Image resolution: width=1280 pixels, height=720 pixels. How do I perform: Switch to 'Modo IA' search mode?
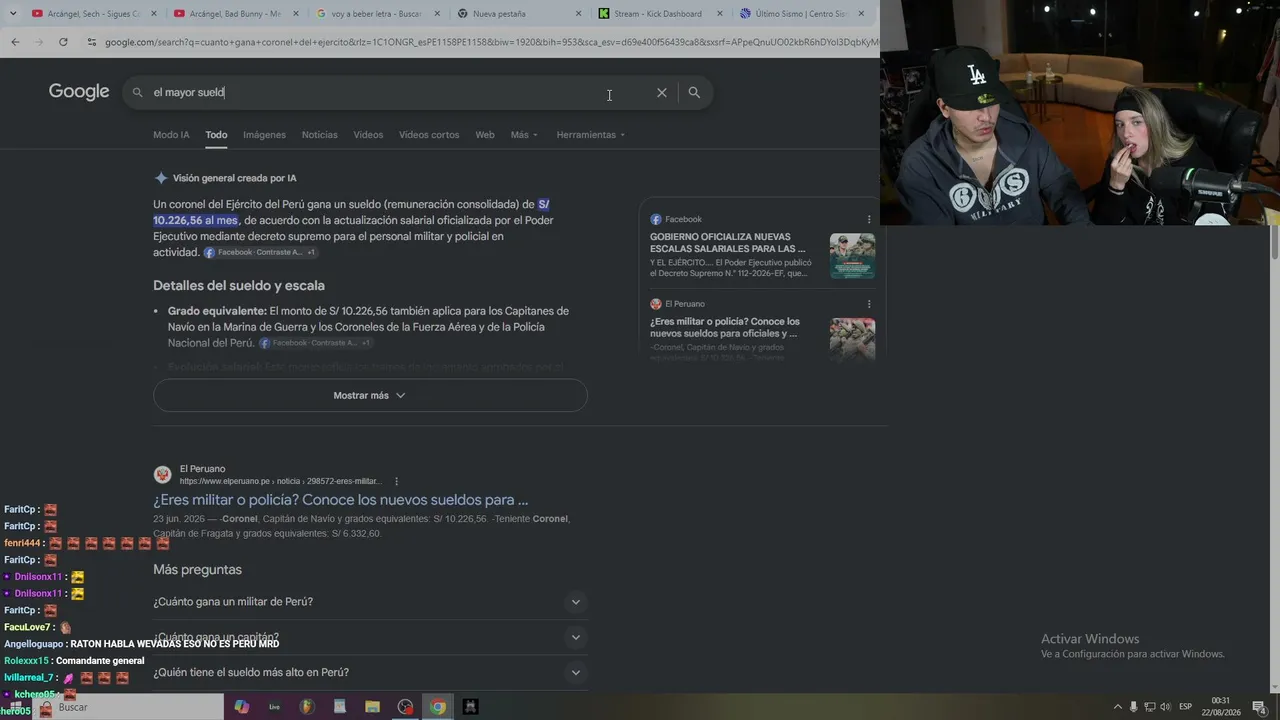(171, 135)
